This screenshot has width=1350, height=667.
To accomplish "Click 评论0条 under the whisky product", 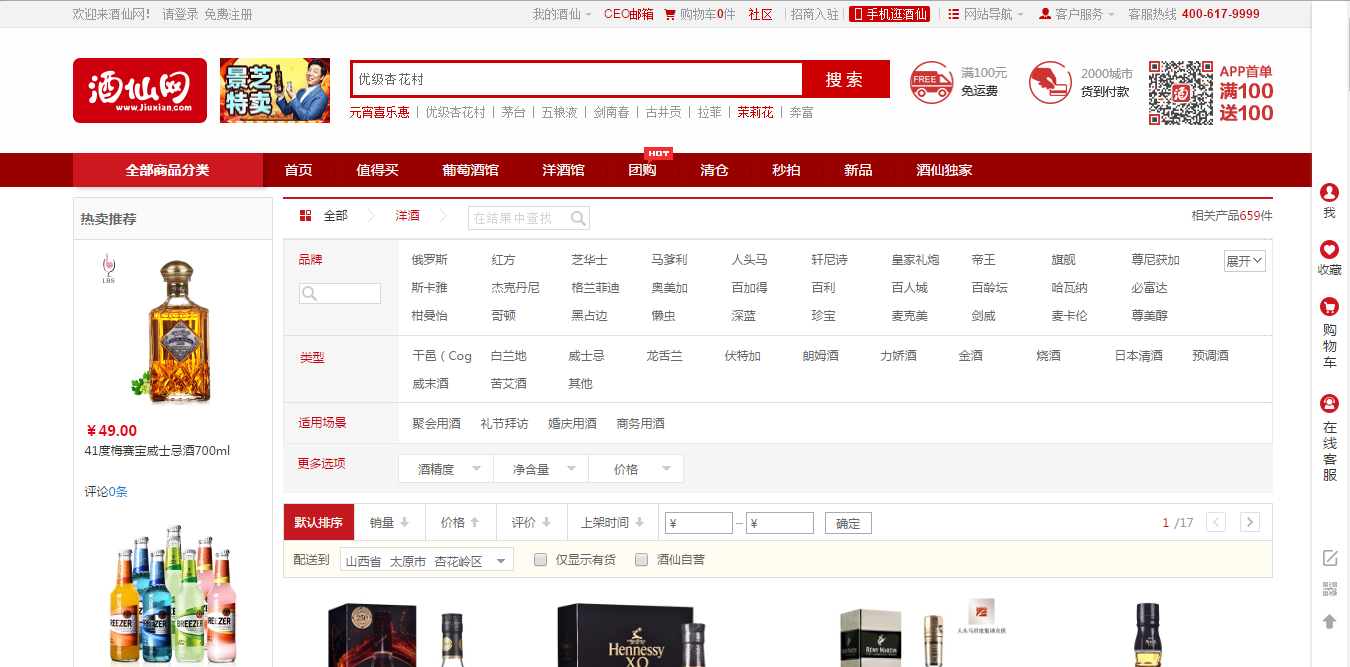I will coord(106,492).
